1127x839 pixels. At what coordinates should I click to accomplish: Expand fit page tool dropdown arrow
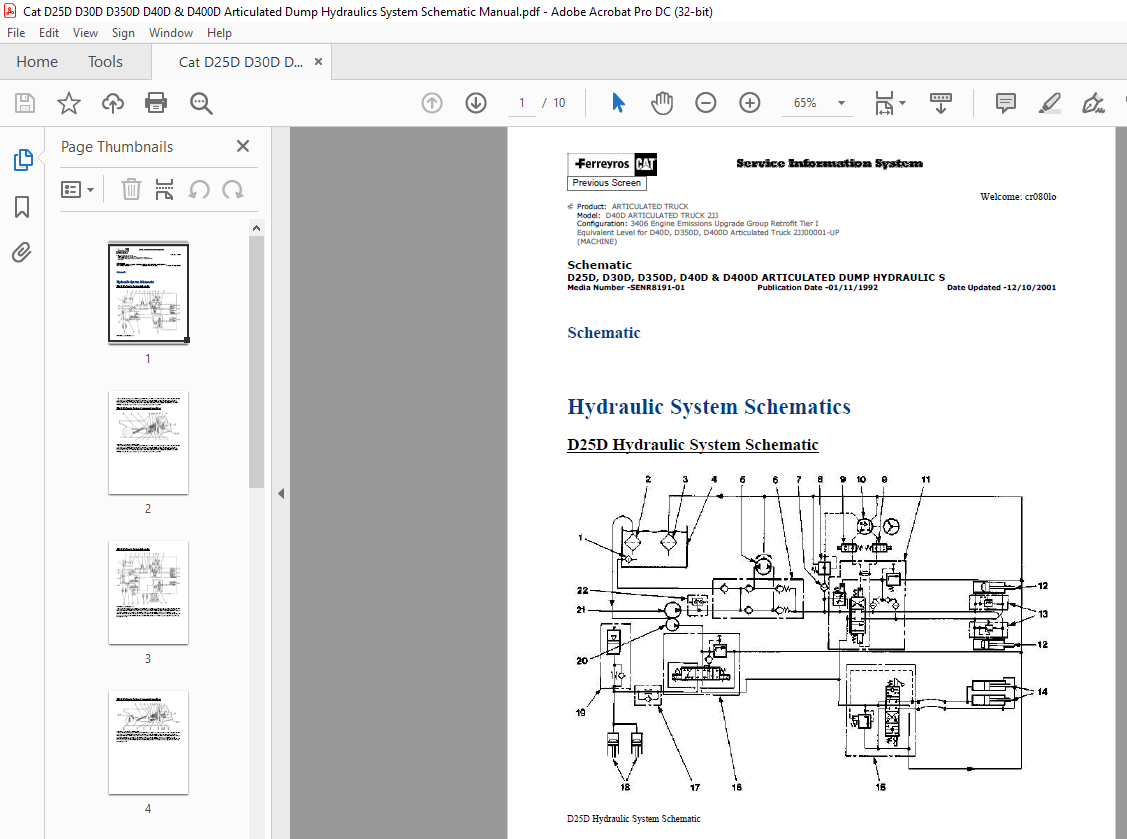click(x=903, y=104)
